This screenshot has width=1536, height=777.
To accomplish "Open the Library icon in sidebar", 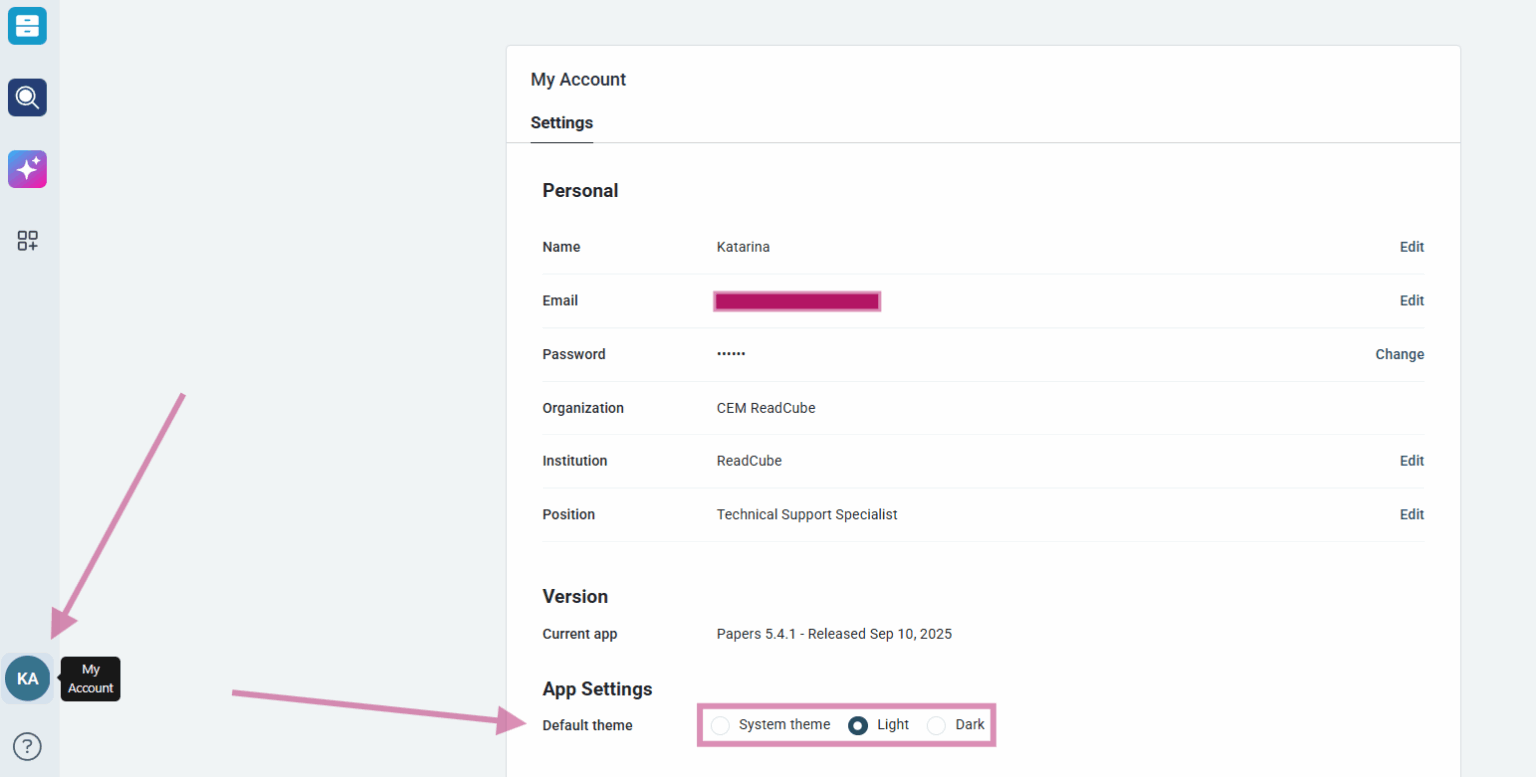I will pos(27,26).
